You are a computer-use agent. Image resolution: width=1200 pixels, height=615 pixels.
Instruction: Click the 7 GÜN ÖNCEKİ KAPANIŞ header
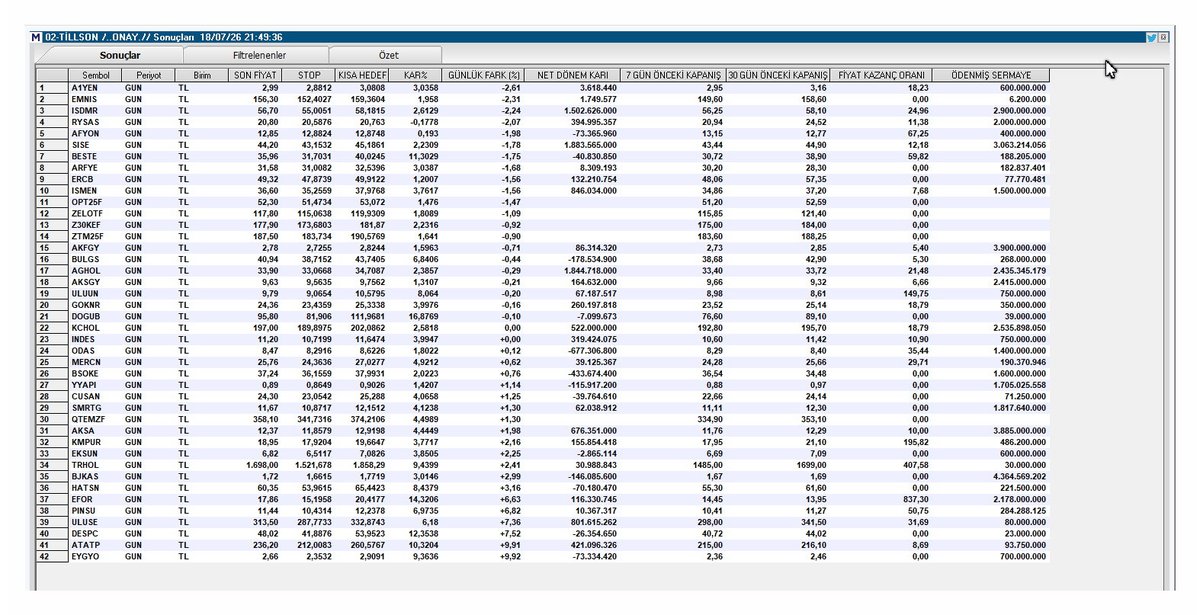673,75
